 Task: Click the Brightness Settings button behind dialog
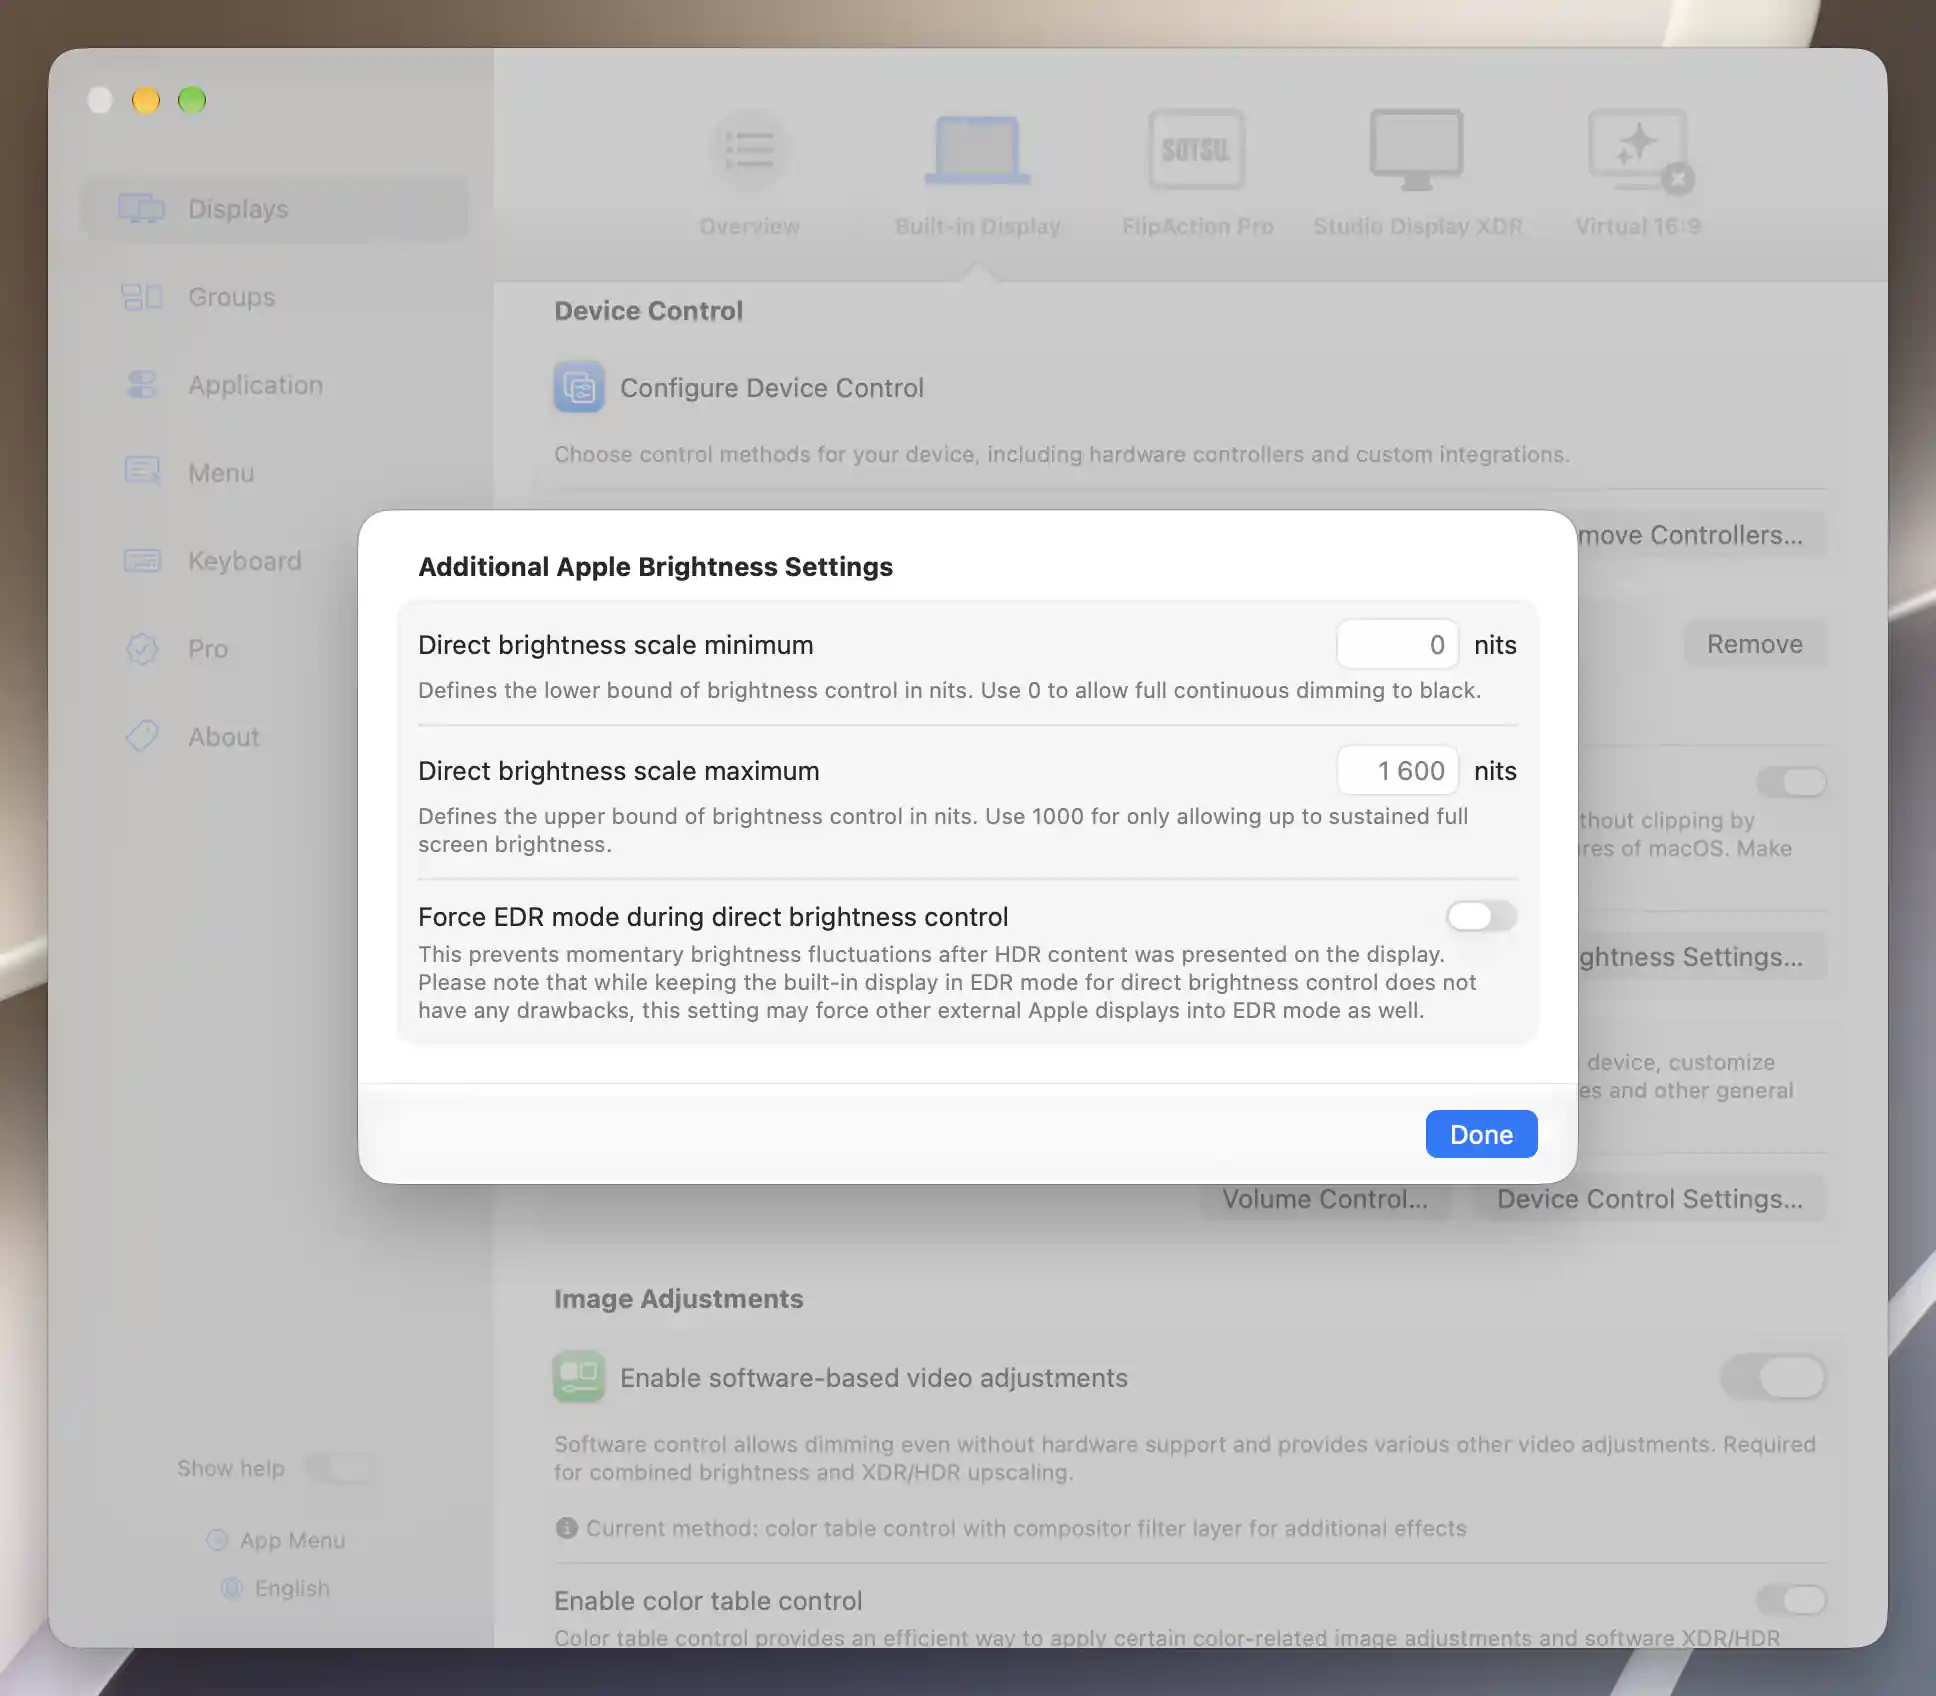(1700, 957)
